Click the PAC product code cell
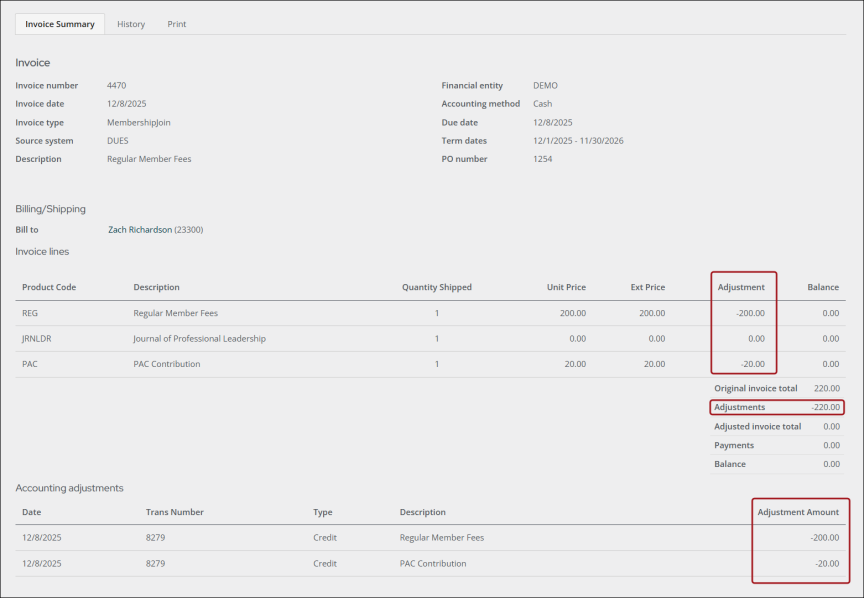 (x=30, y=364)
